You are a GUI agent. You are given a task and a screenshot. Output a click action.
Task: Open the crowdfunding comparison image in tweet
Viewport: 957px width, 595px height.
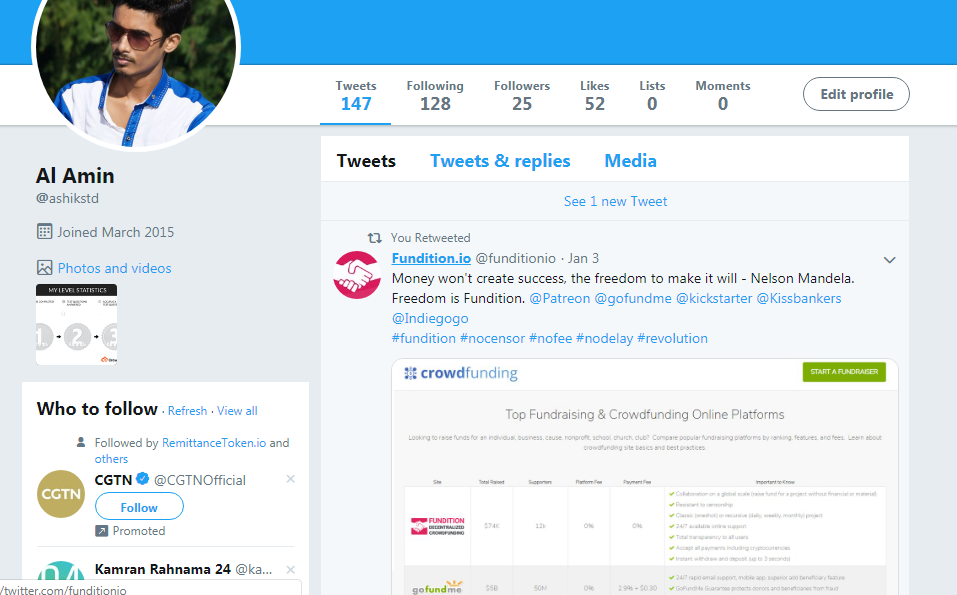click(x=645, y=477)
